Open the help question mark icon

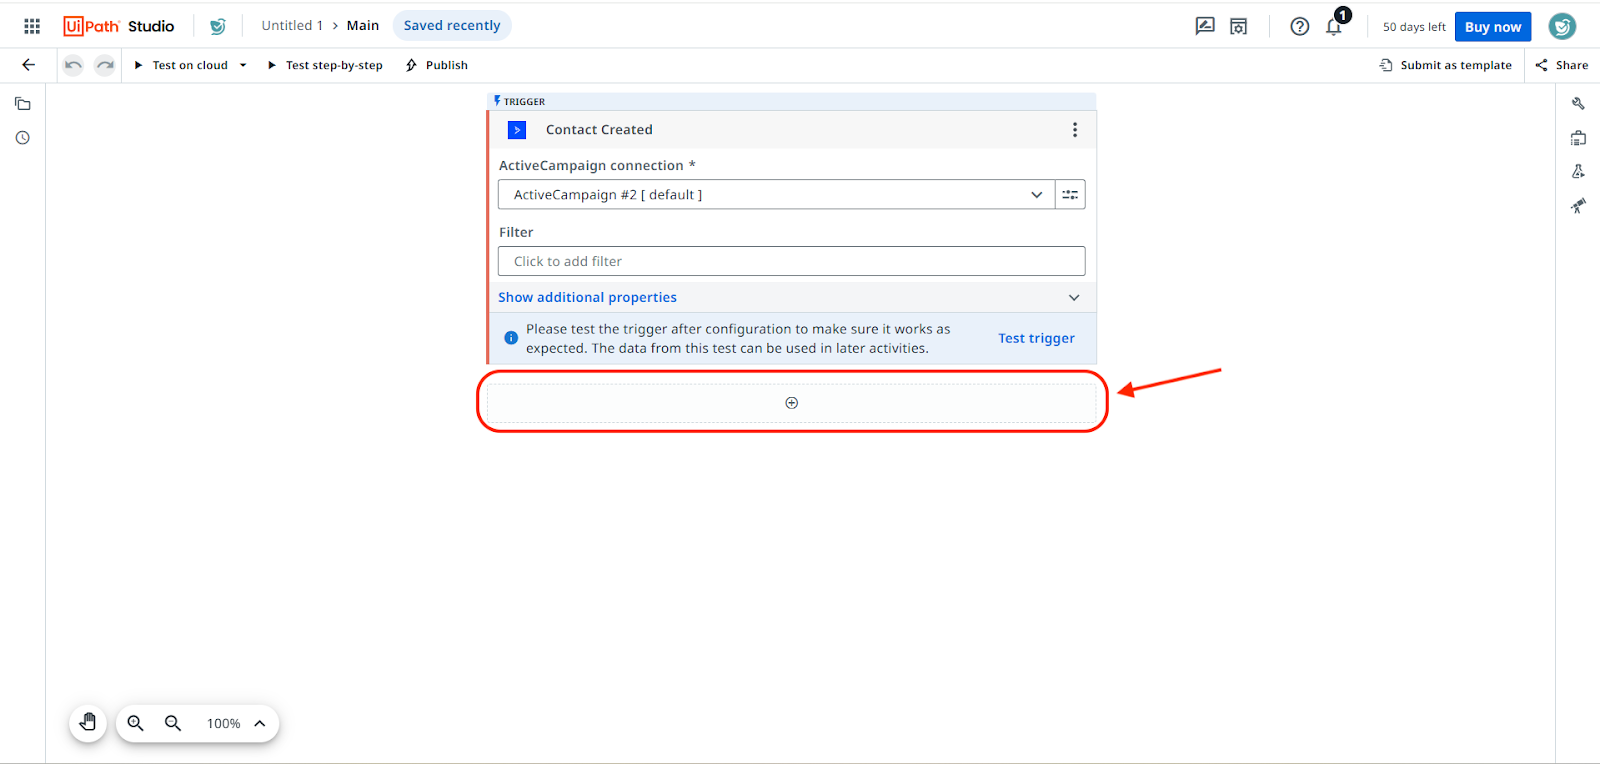click(1299, 27)
